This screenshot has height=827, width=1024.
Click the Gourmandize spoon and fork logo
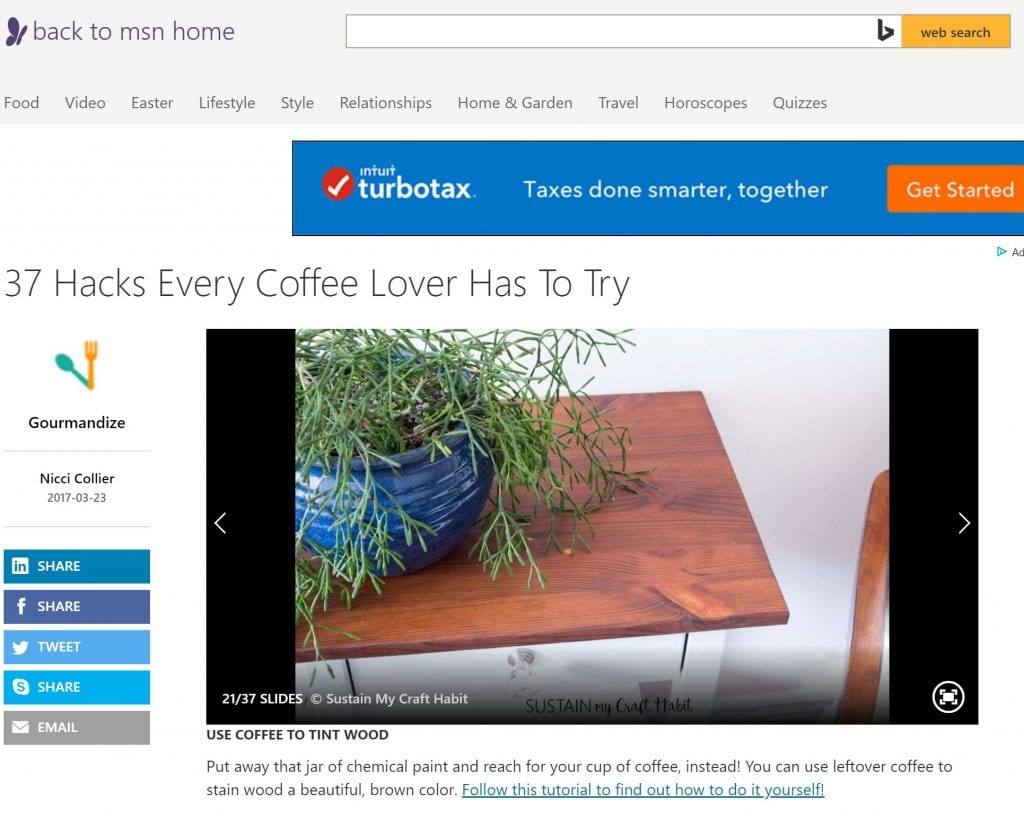click(x=77, y=365)
